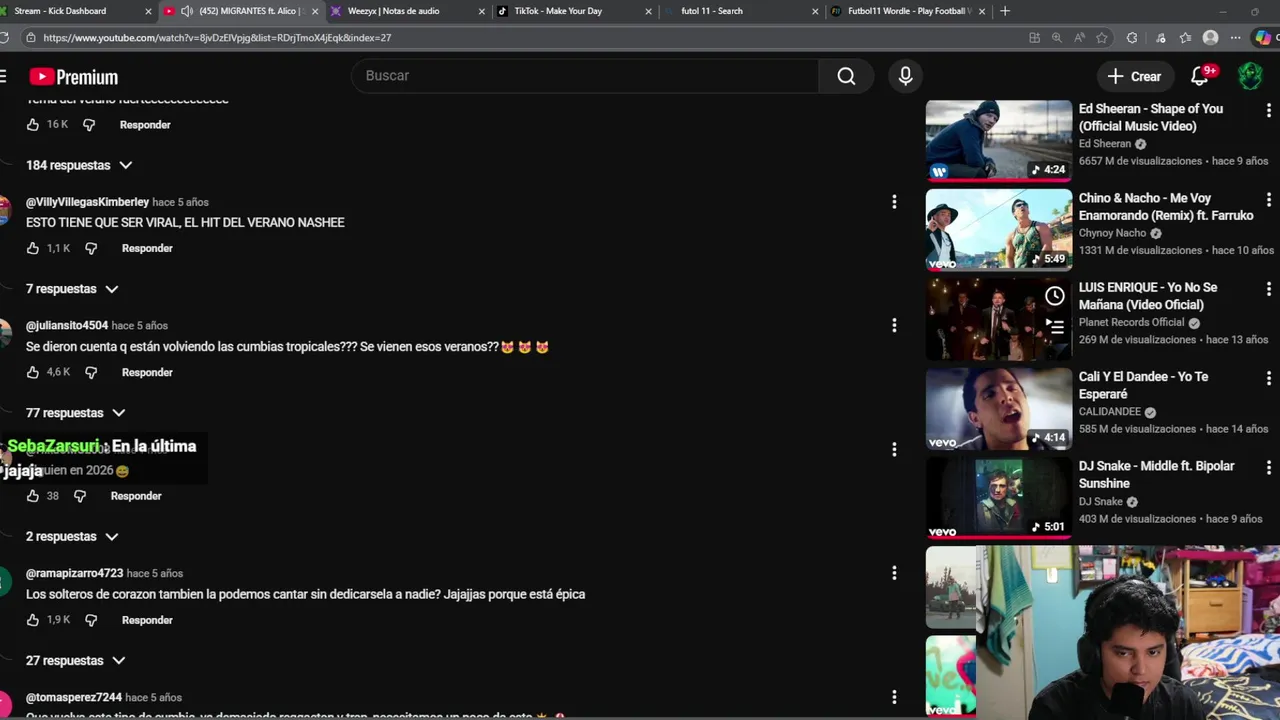Open Cali Y El Dandee thumbnail

999,409
